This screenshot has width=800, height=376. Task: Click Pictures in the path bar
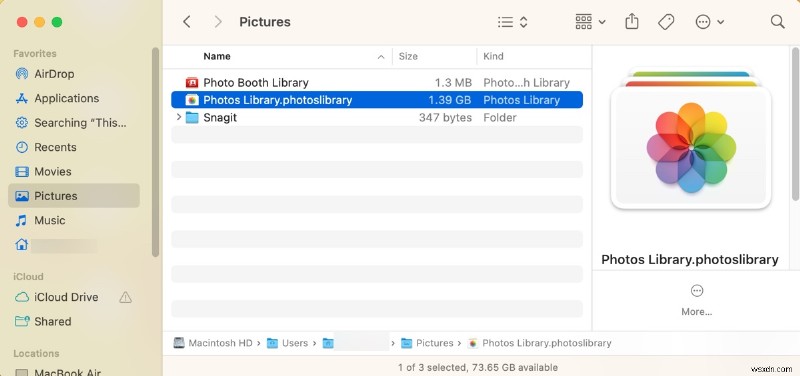427,343
